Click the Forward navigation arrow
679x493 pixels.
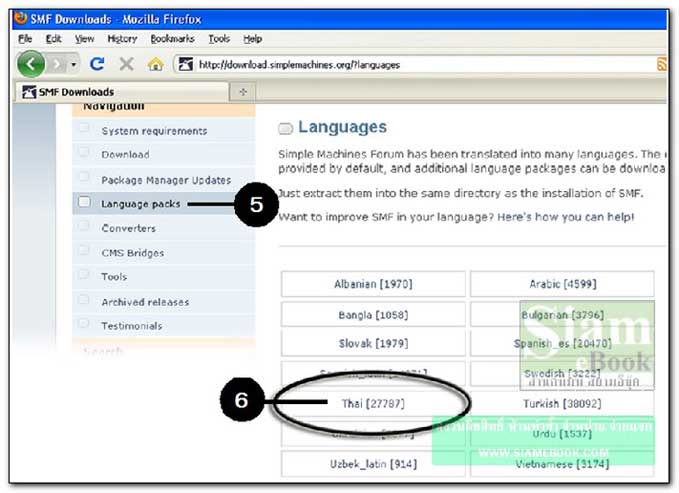click(x=57, y=65)
